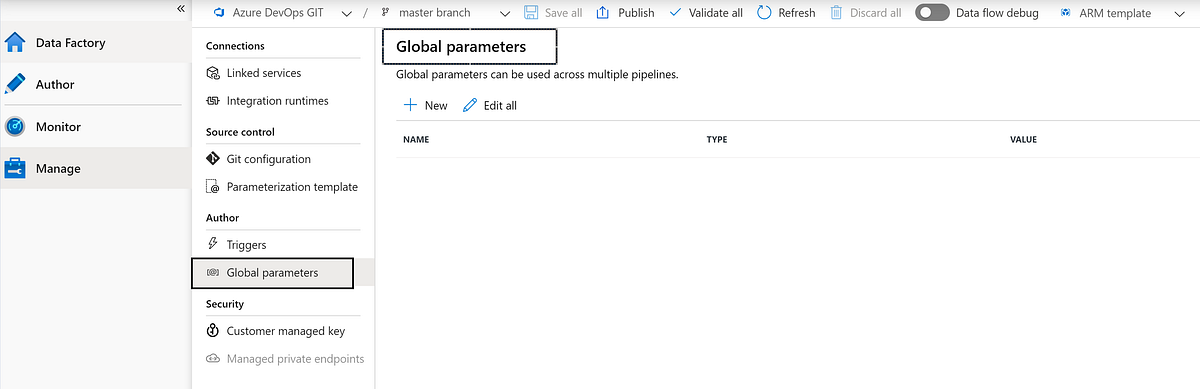Click the ARM template cube icon
Image resolution: width=1200 pixels, height=389 pixels.
1065,13
